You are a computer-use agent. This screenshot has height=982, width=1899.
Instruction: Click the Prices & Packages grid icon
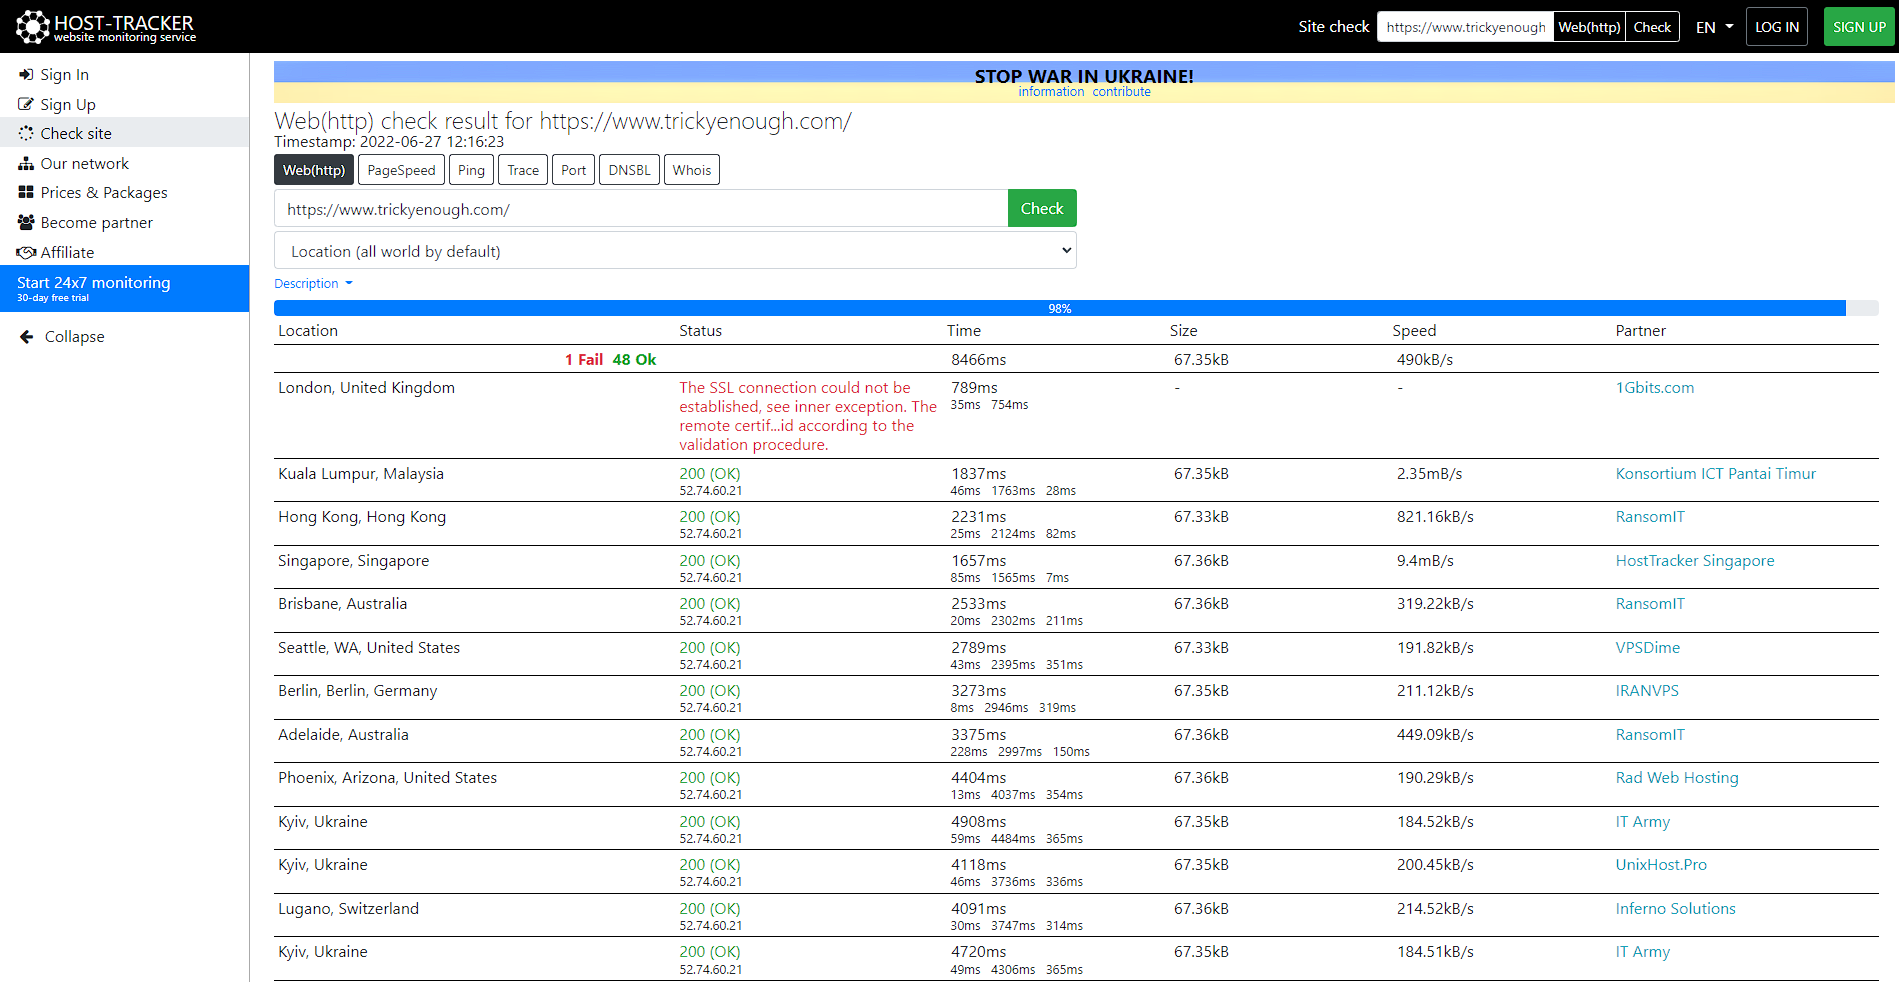[x=26, y=192]
